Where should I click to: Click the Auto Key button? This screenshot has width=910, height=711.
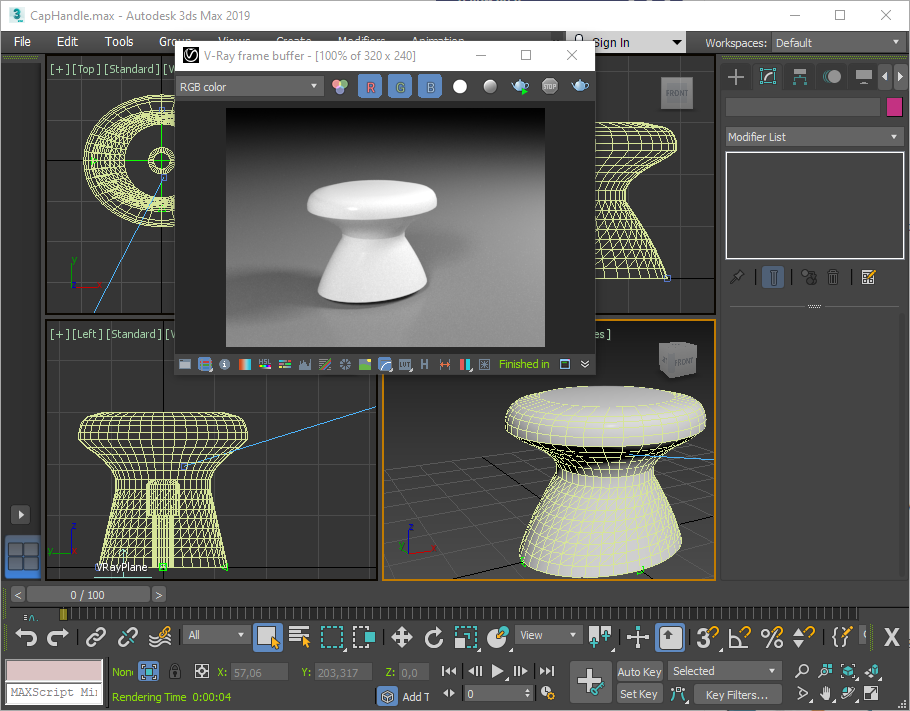[639, 671]
